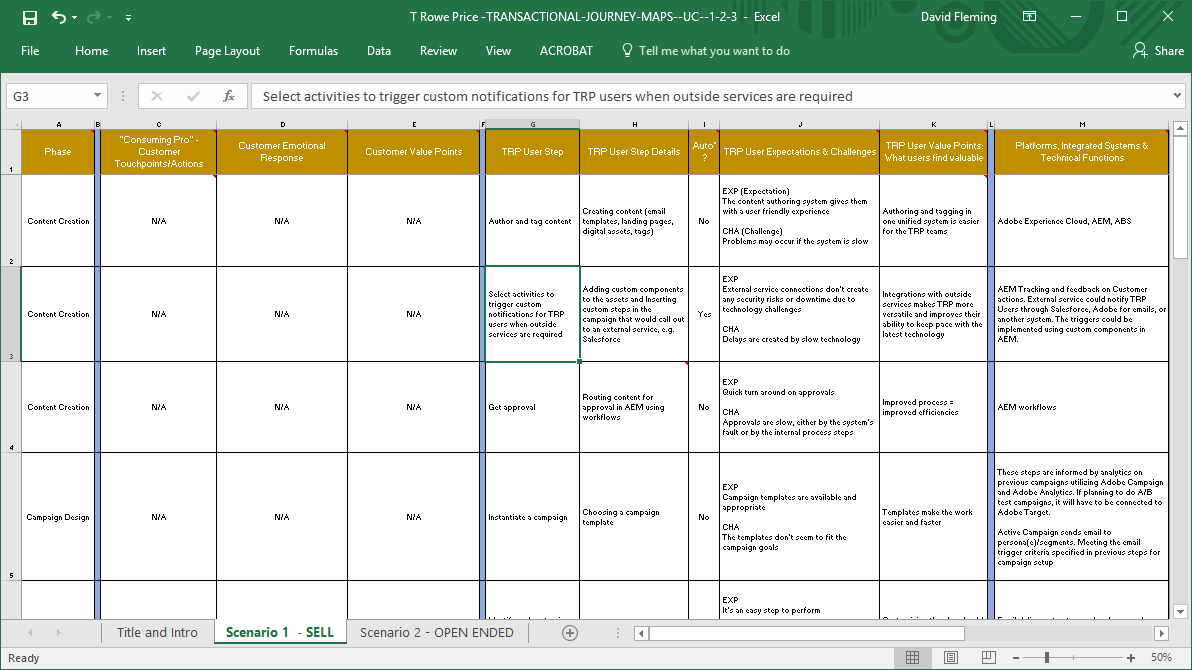Screen dimensions: 1192x670
Task: Click the previous sheet navigation arrow
Action: [x=30, y=633]
